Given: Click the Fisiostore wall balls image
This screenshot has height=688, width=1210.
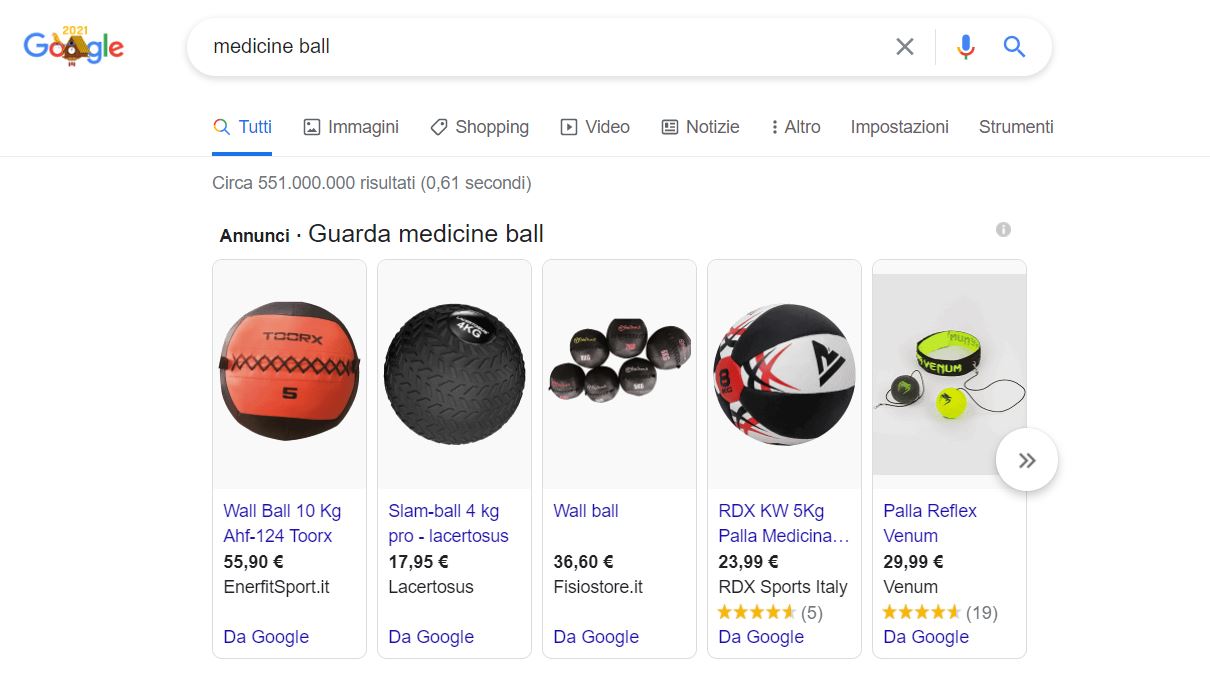Looking at the screenshot, I should click(x=619, y=375).
